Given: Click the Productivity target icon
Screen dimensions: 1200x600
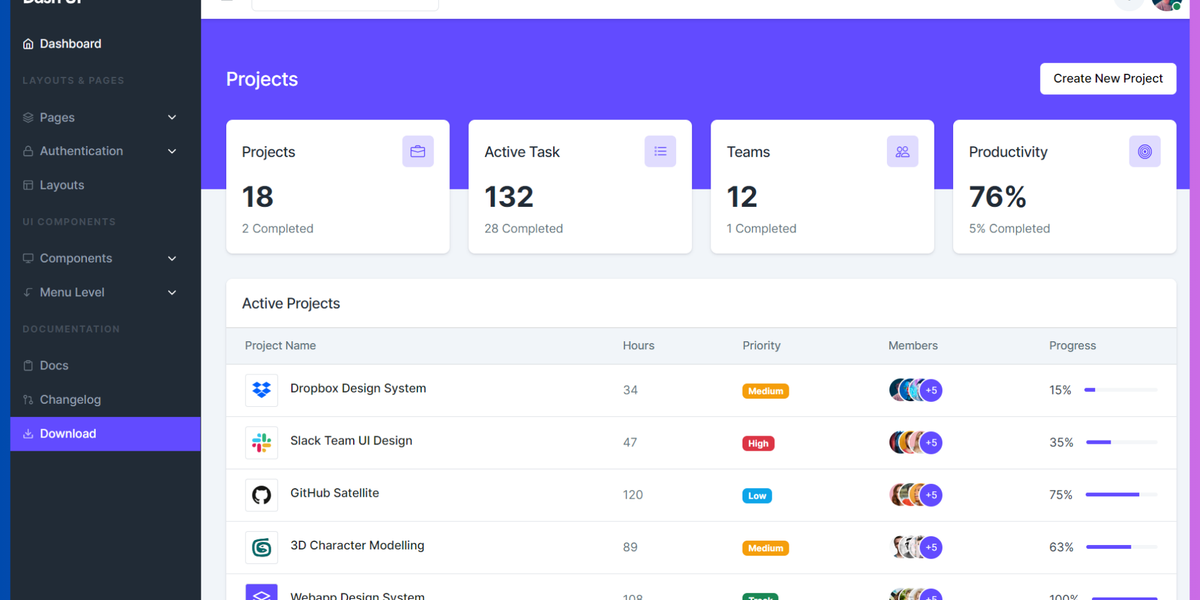Looking at the screenshot, I should (x=1144, y=151).
